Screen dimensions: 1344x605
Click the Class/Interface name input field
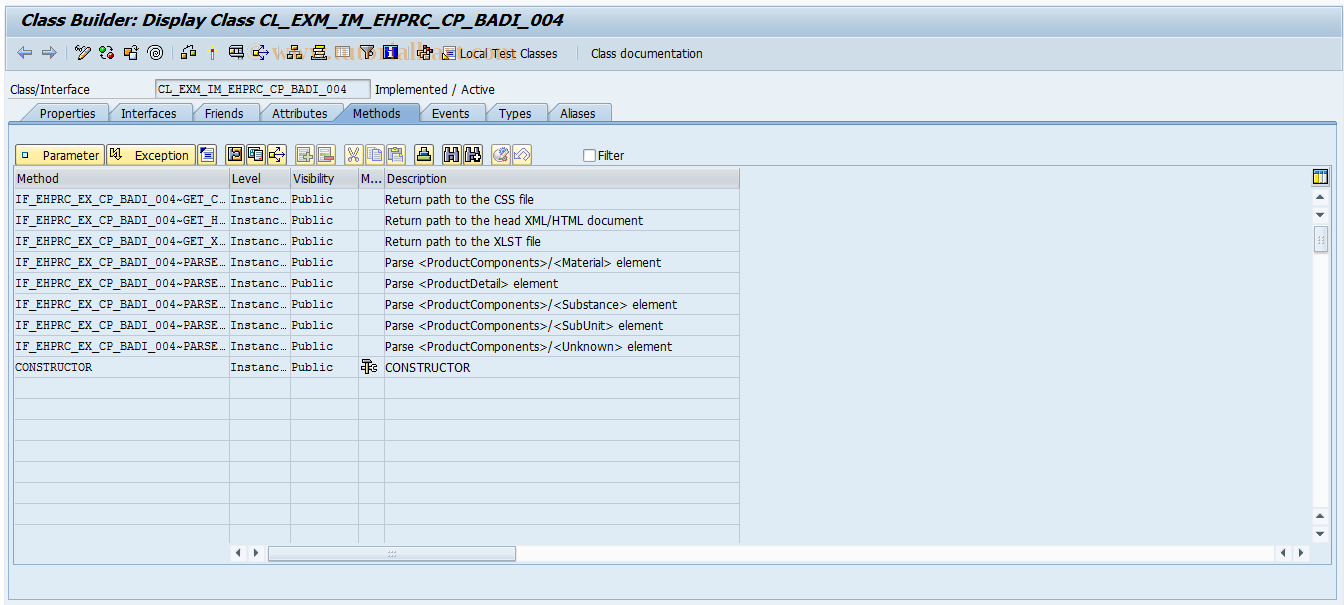[263, 89]
